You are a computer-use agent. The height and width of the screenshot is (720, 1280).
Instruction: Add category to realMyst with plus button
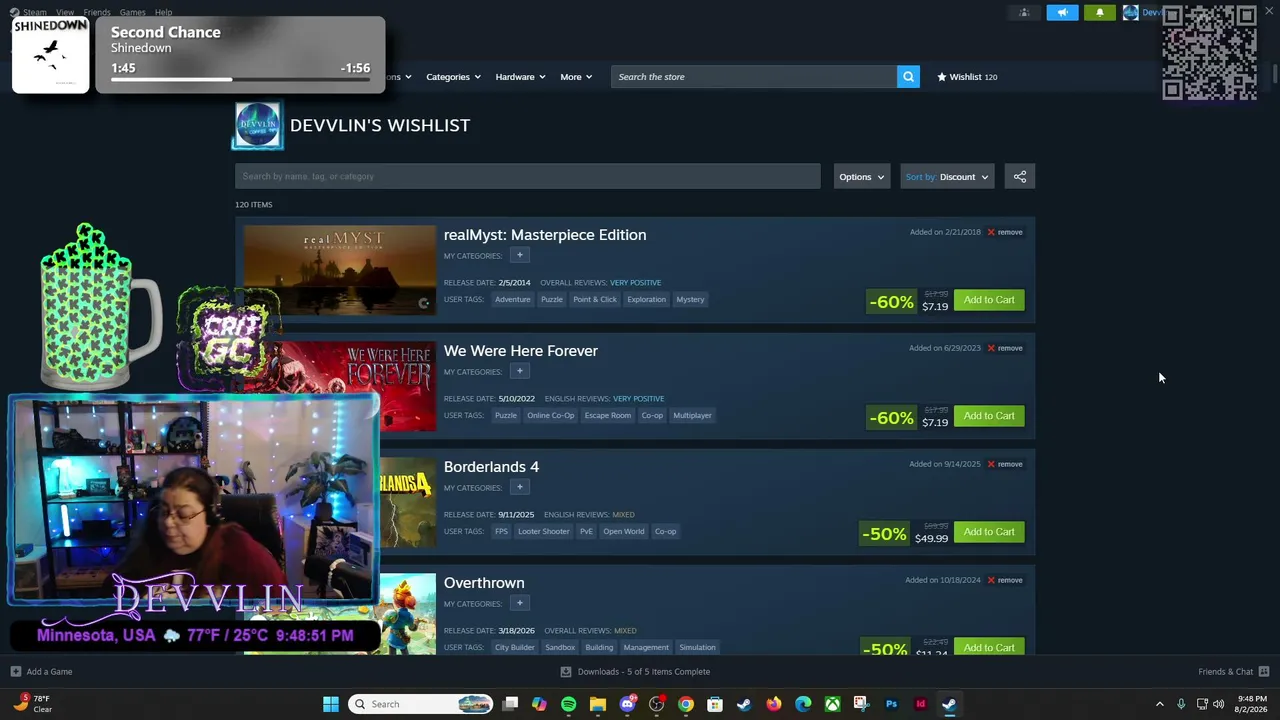(x=519, y=255)
